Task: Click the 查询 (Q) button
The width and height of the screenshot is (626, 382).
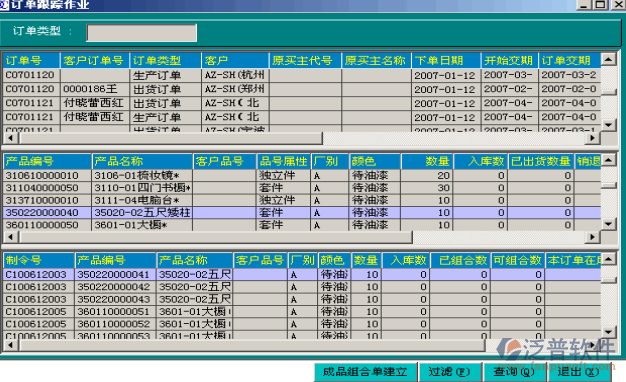Action: [x=513, y=372]
